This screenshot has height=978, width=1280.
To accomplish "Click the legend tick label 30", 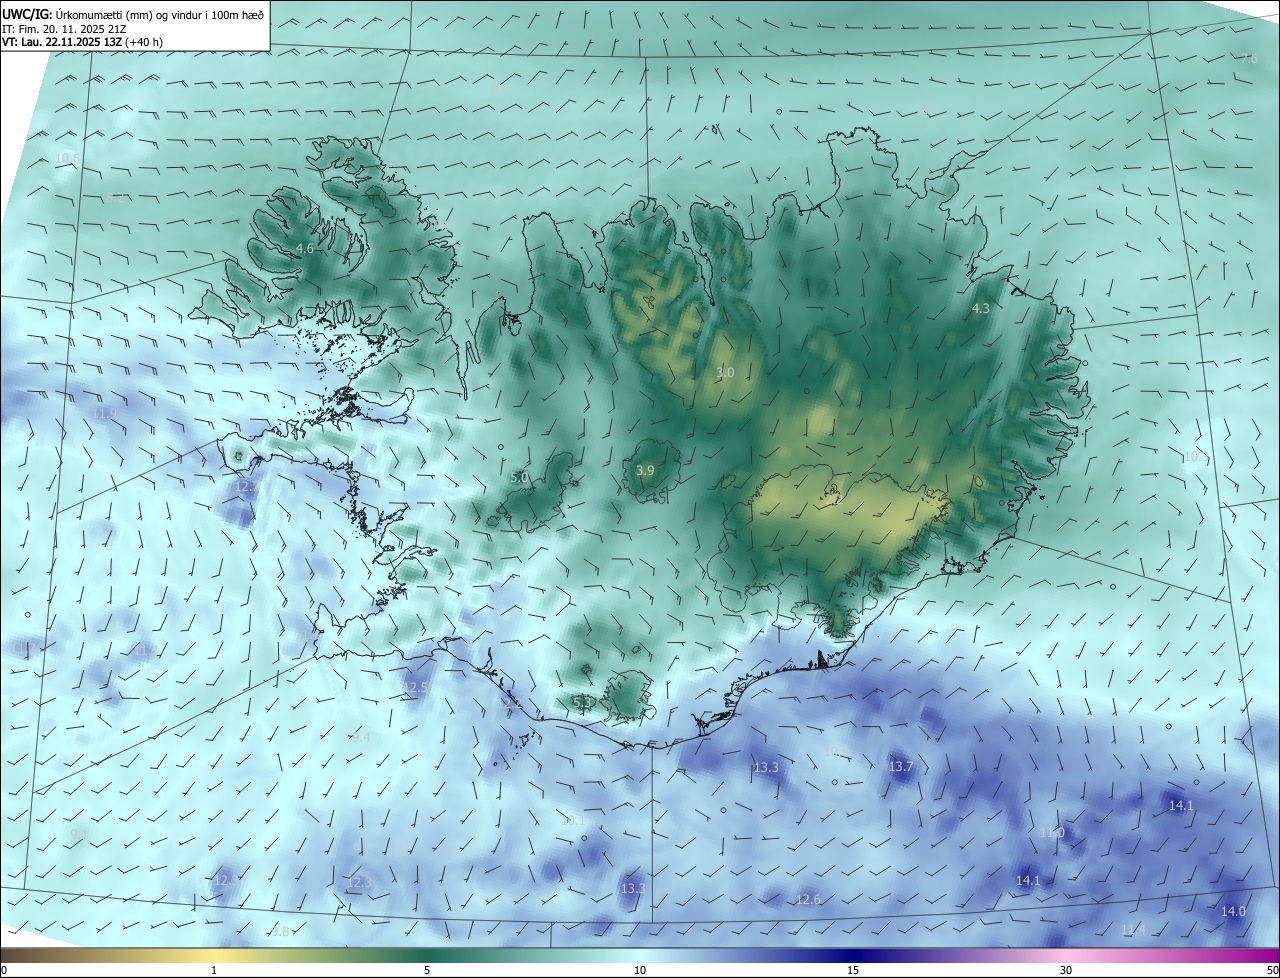I will (1066, 970).
